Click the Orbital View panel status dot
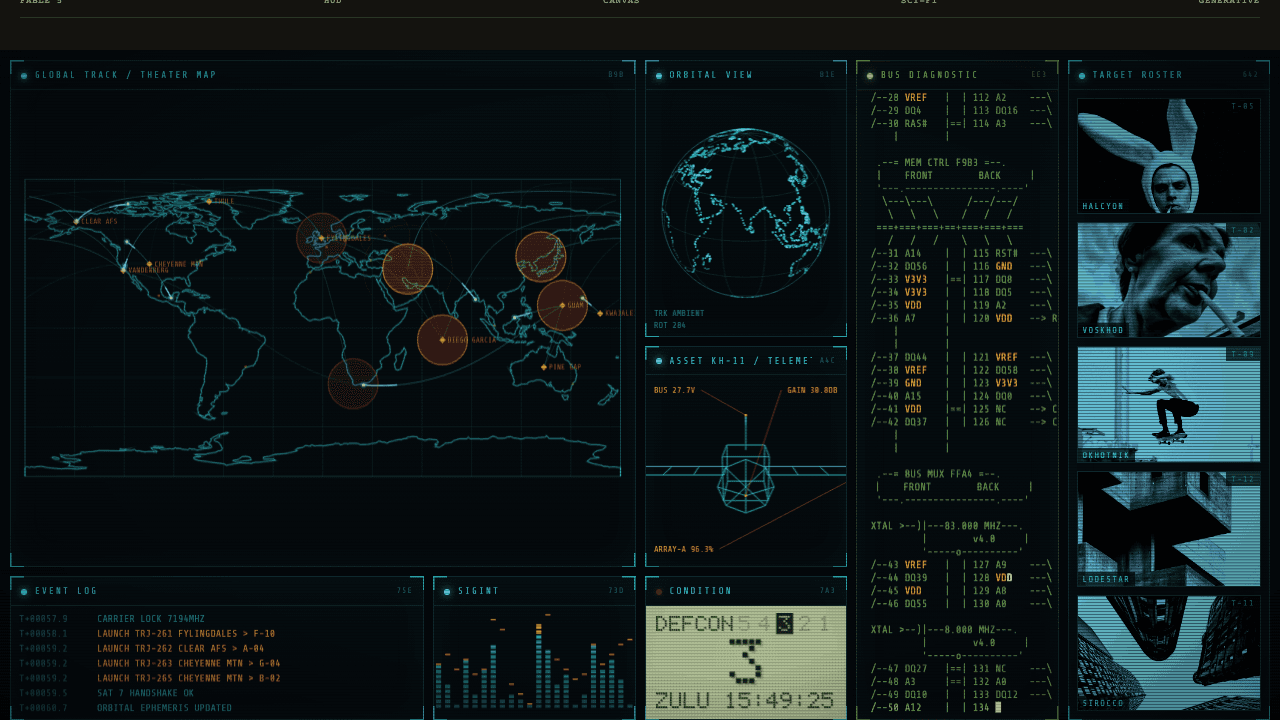1280x720 pixels. click(659, 75)
